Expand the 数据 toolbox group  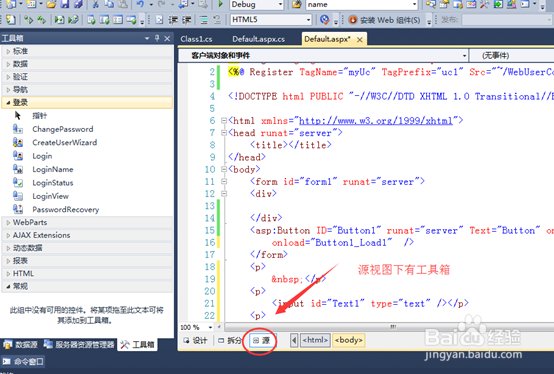tap(87, 64)
